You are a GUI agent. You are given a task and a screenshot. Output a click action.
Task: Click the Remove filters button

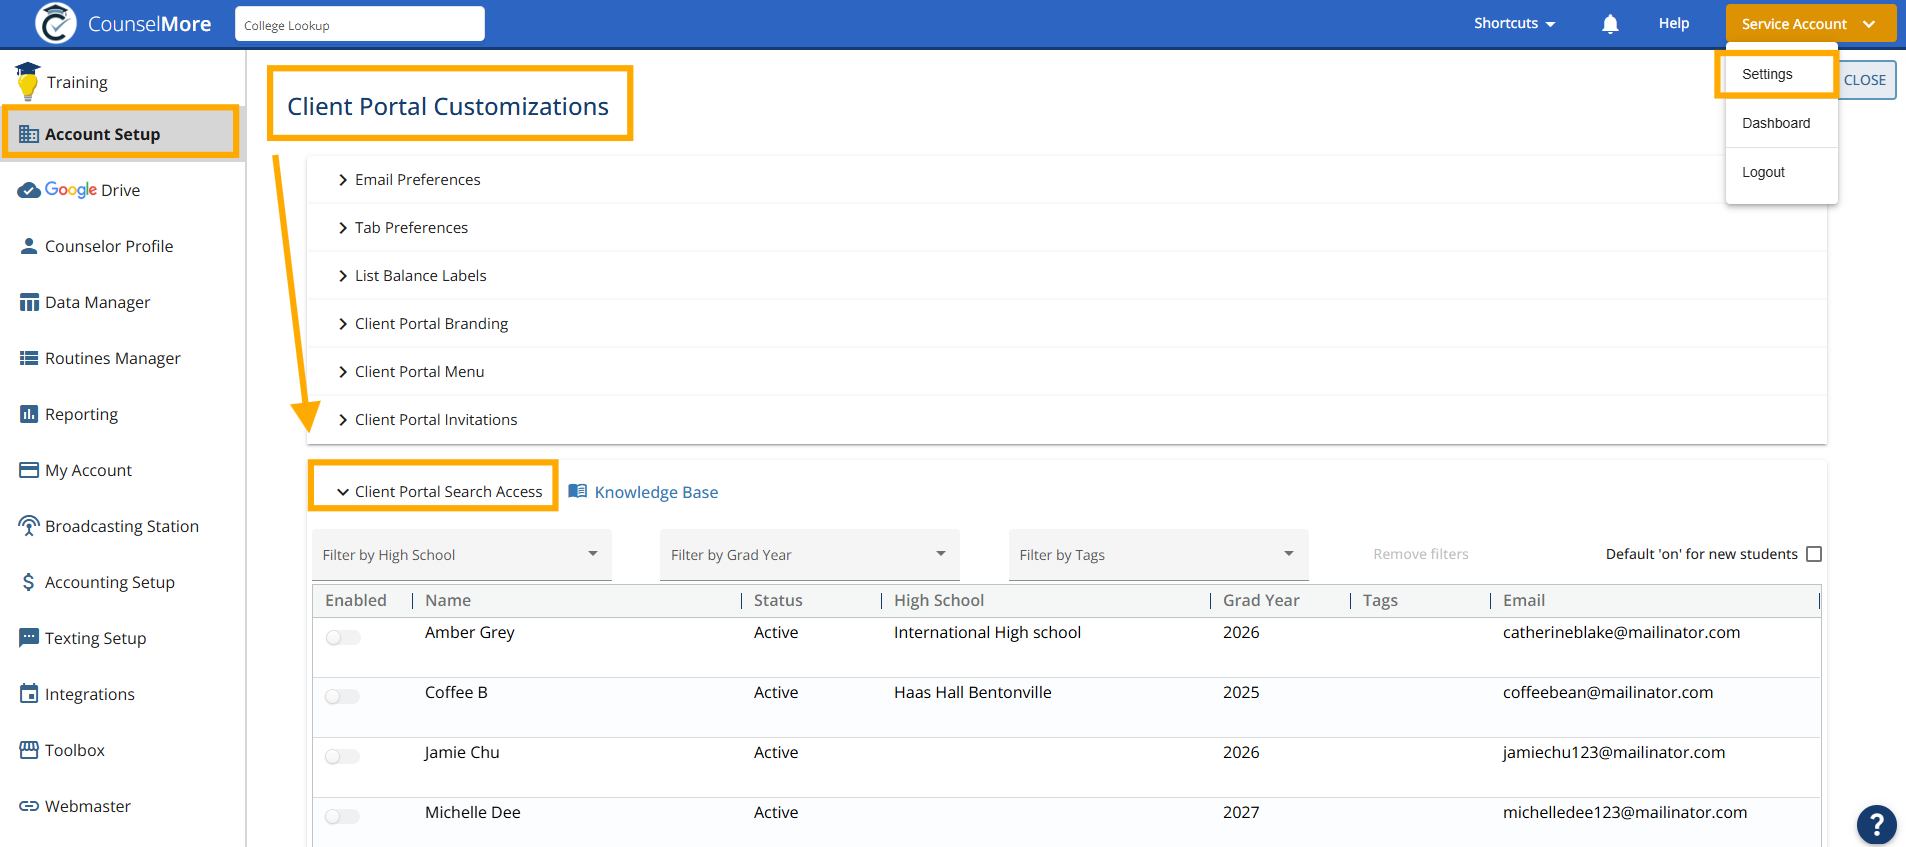[x=1421, y=554]
